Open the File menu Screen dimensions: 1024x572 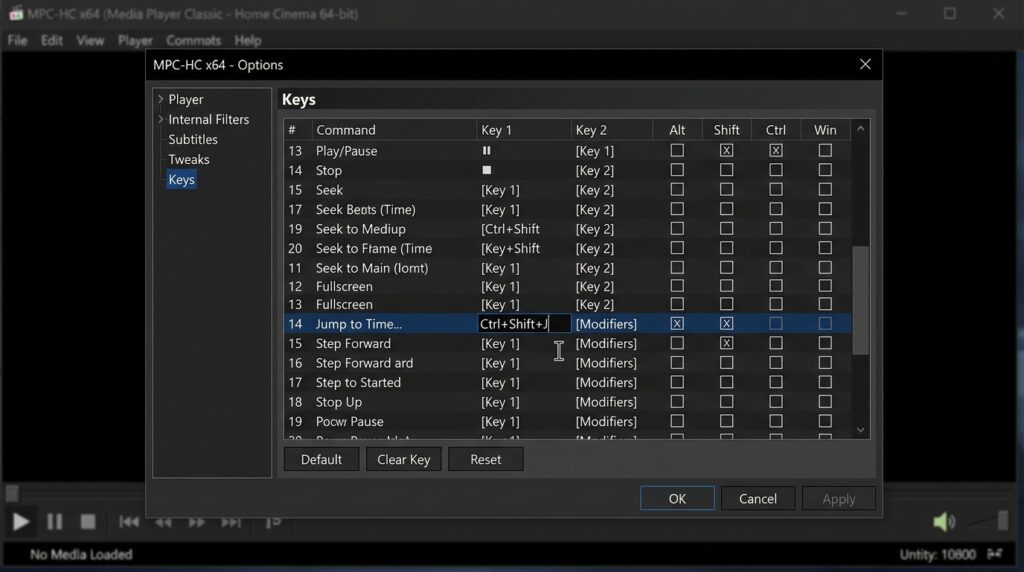[18, 40]
